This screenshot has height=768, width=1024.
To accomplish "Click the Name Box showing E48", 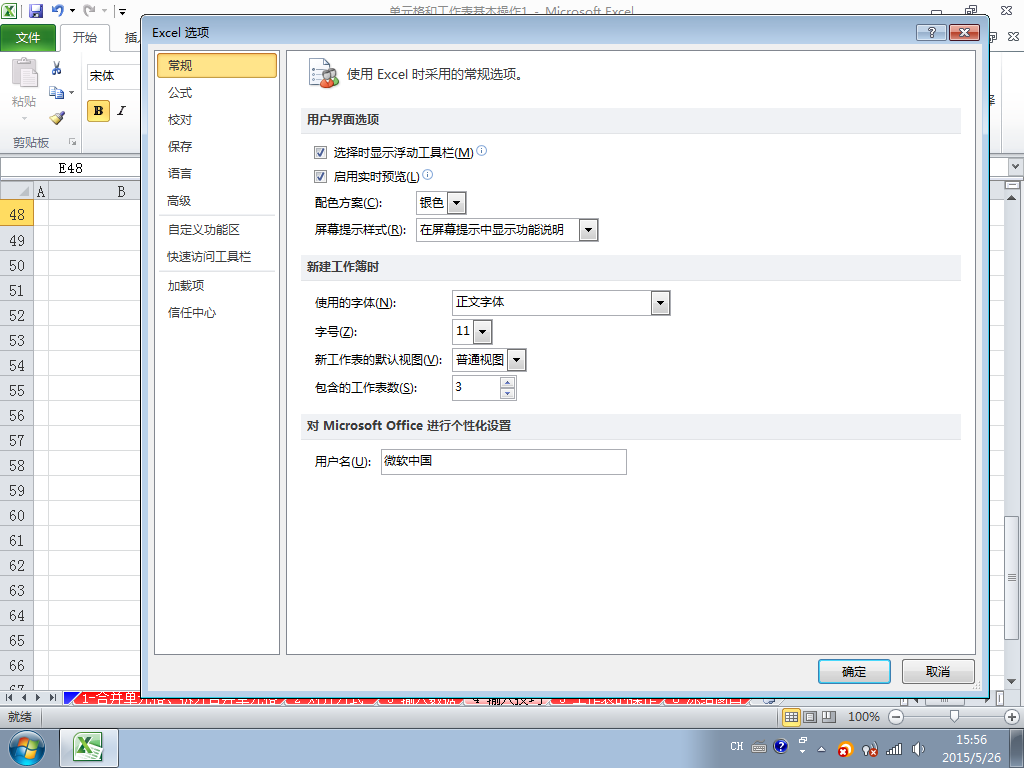I will tap(71, 168).
